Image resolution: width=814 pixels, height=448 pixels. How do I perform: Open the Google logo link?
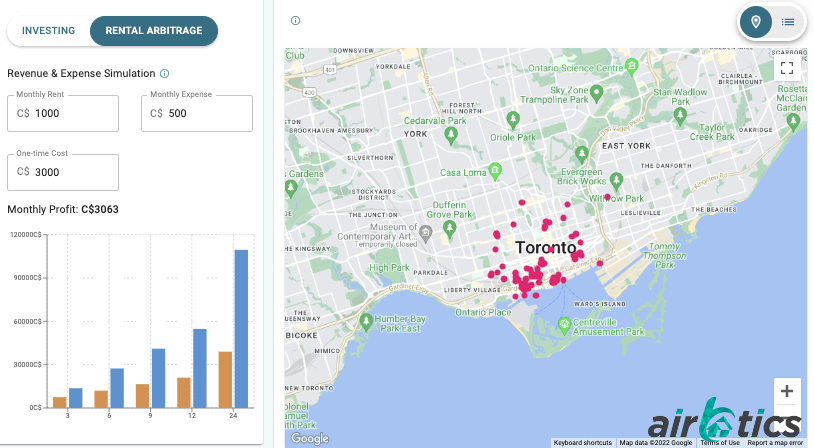310,439
